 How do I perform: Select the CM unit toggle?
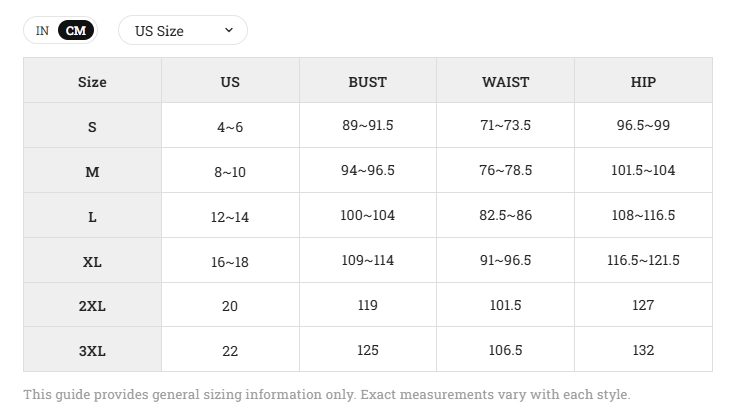pyautogui.click(x=76, y=31)
